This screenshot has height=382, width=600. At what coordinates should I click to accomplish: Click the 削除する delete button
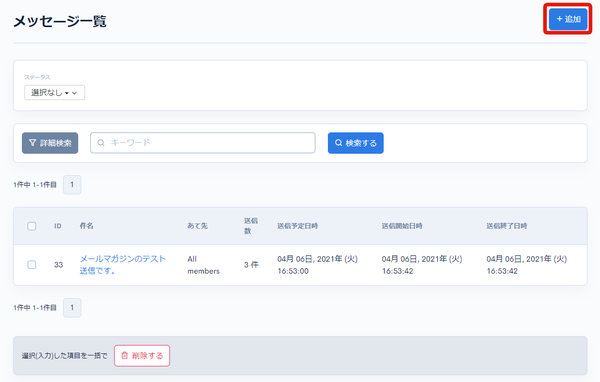tap(142, 356)
